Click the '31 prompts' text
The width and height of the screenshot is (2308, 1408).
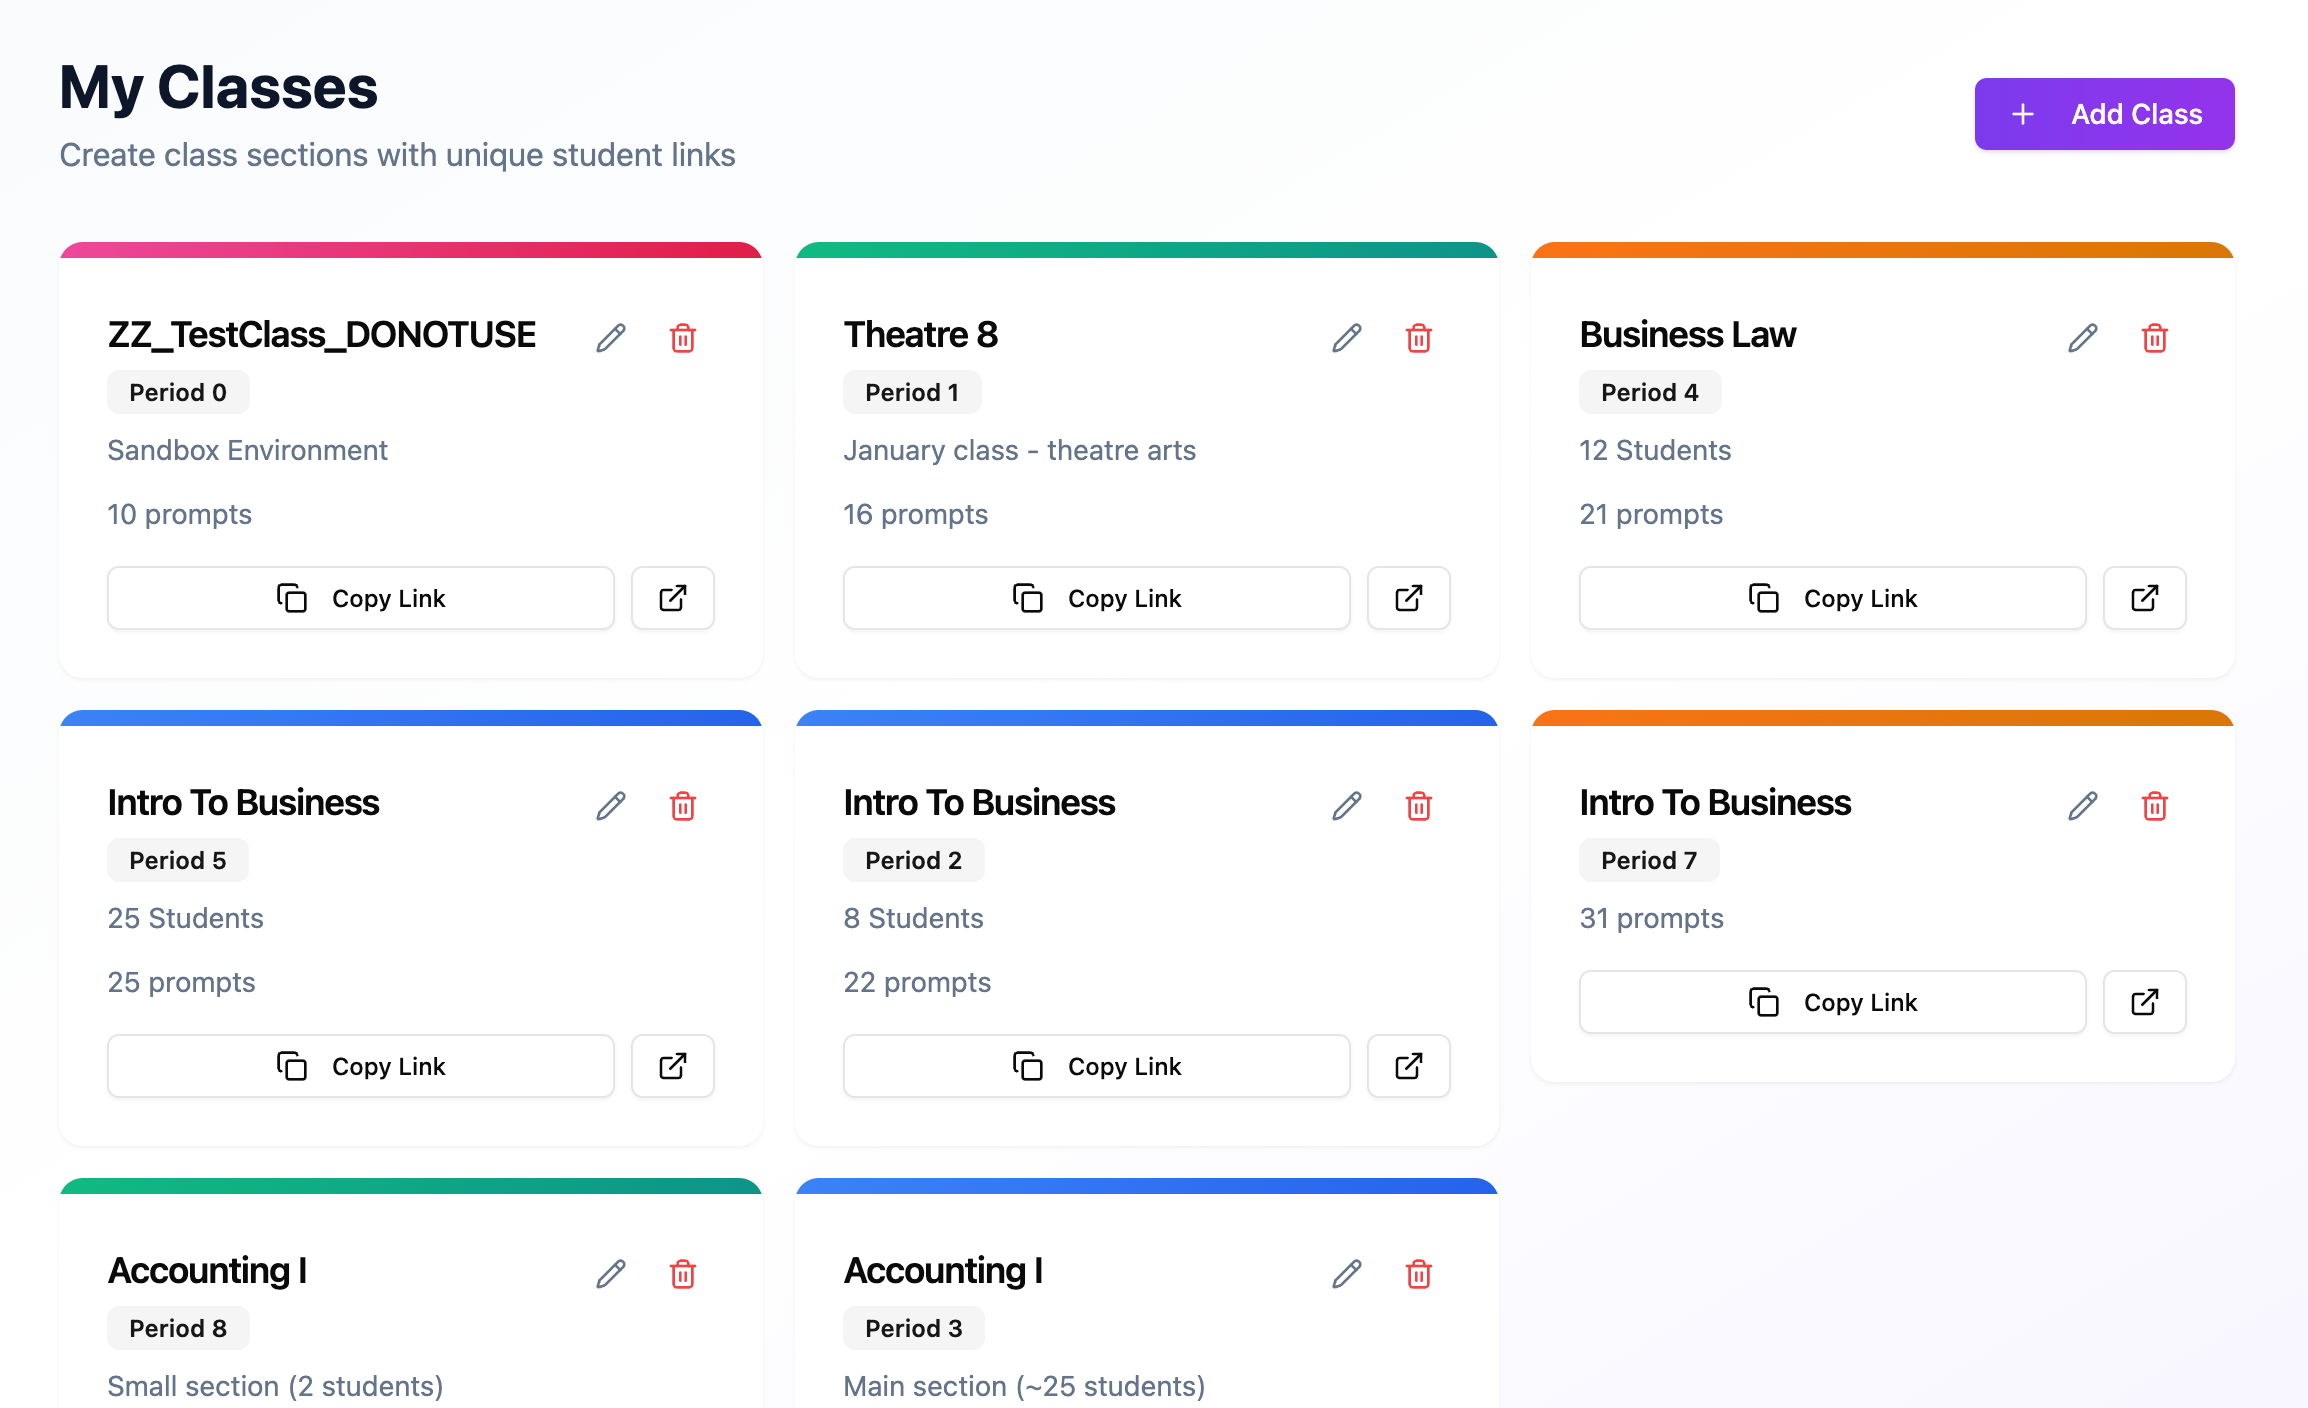click(1651, 918)
